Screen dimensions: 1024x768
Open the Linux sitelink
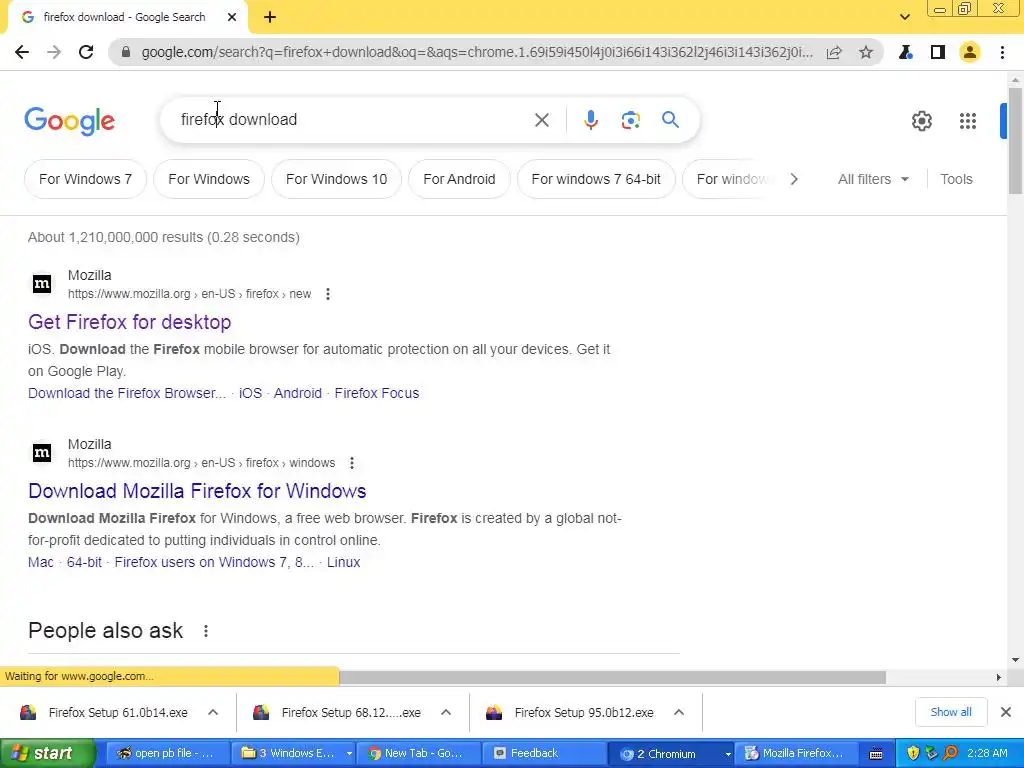coord(344,562)
